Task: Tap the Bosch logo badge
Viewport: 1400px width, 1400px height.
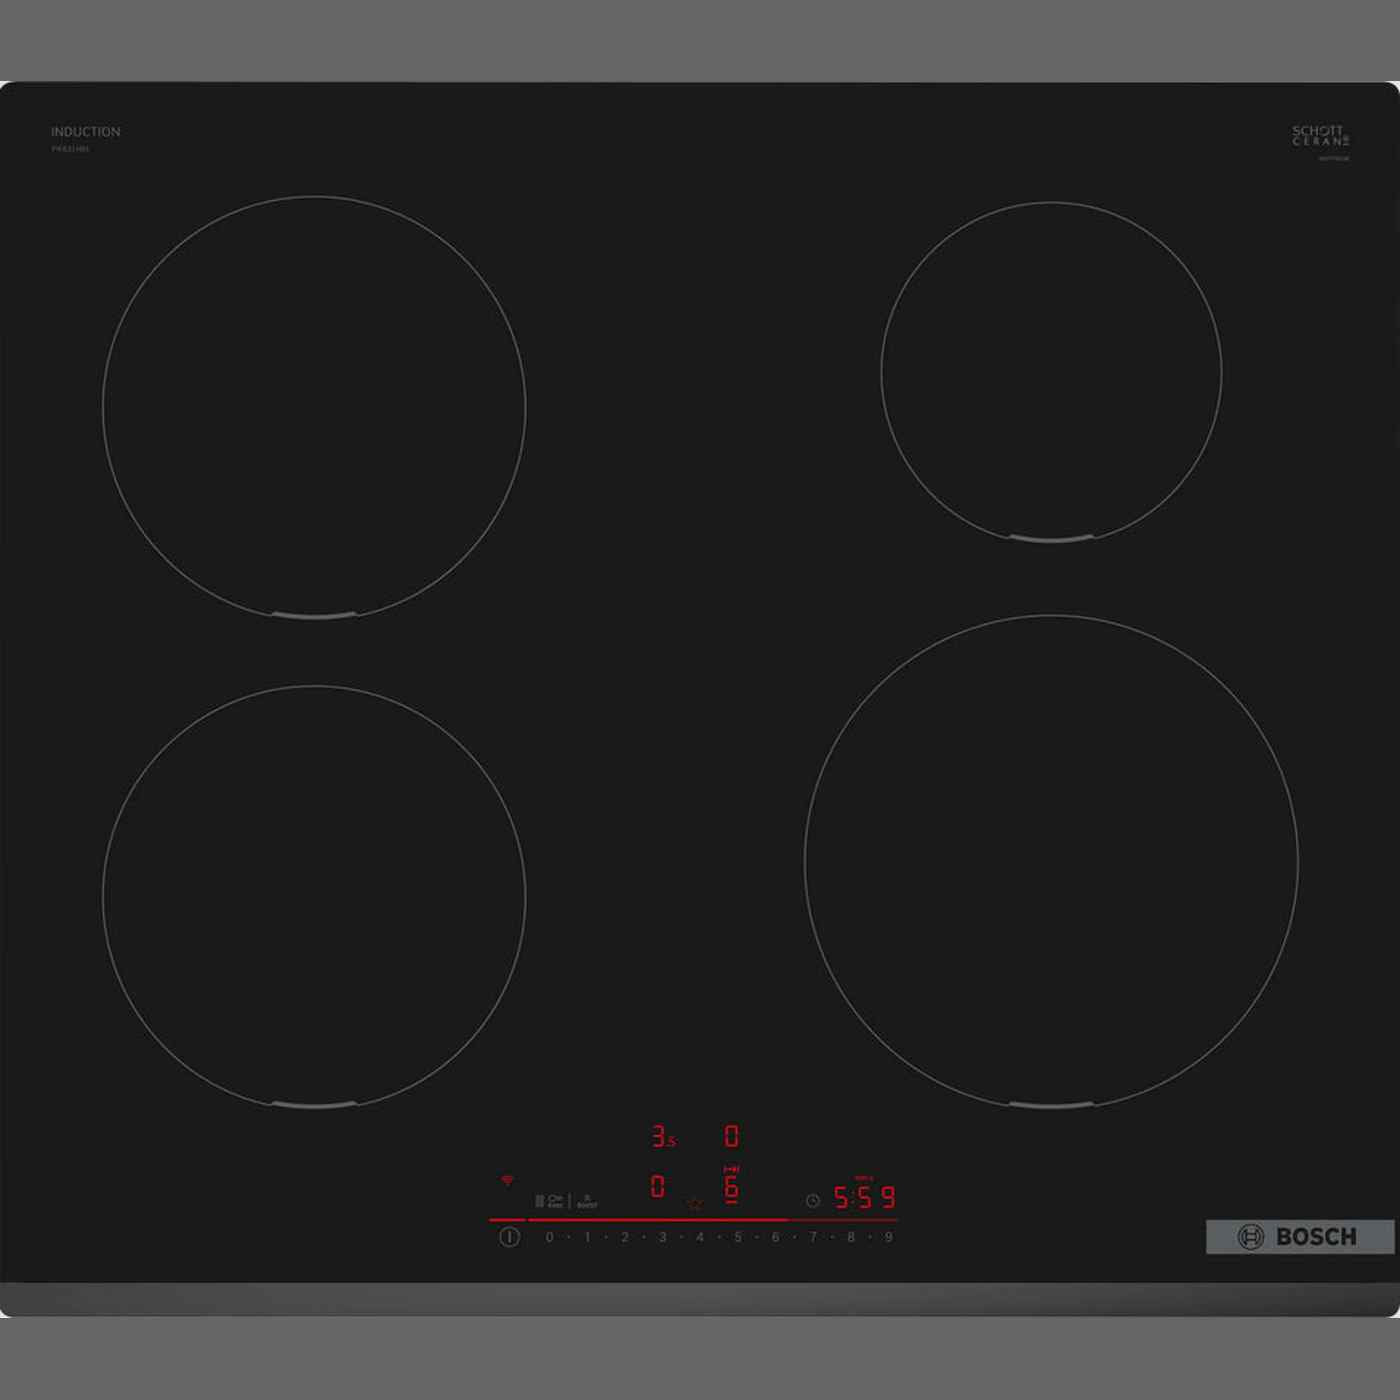Action: click(1299, 1237)
